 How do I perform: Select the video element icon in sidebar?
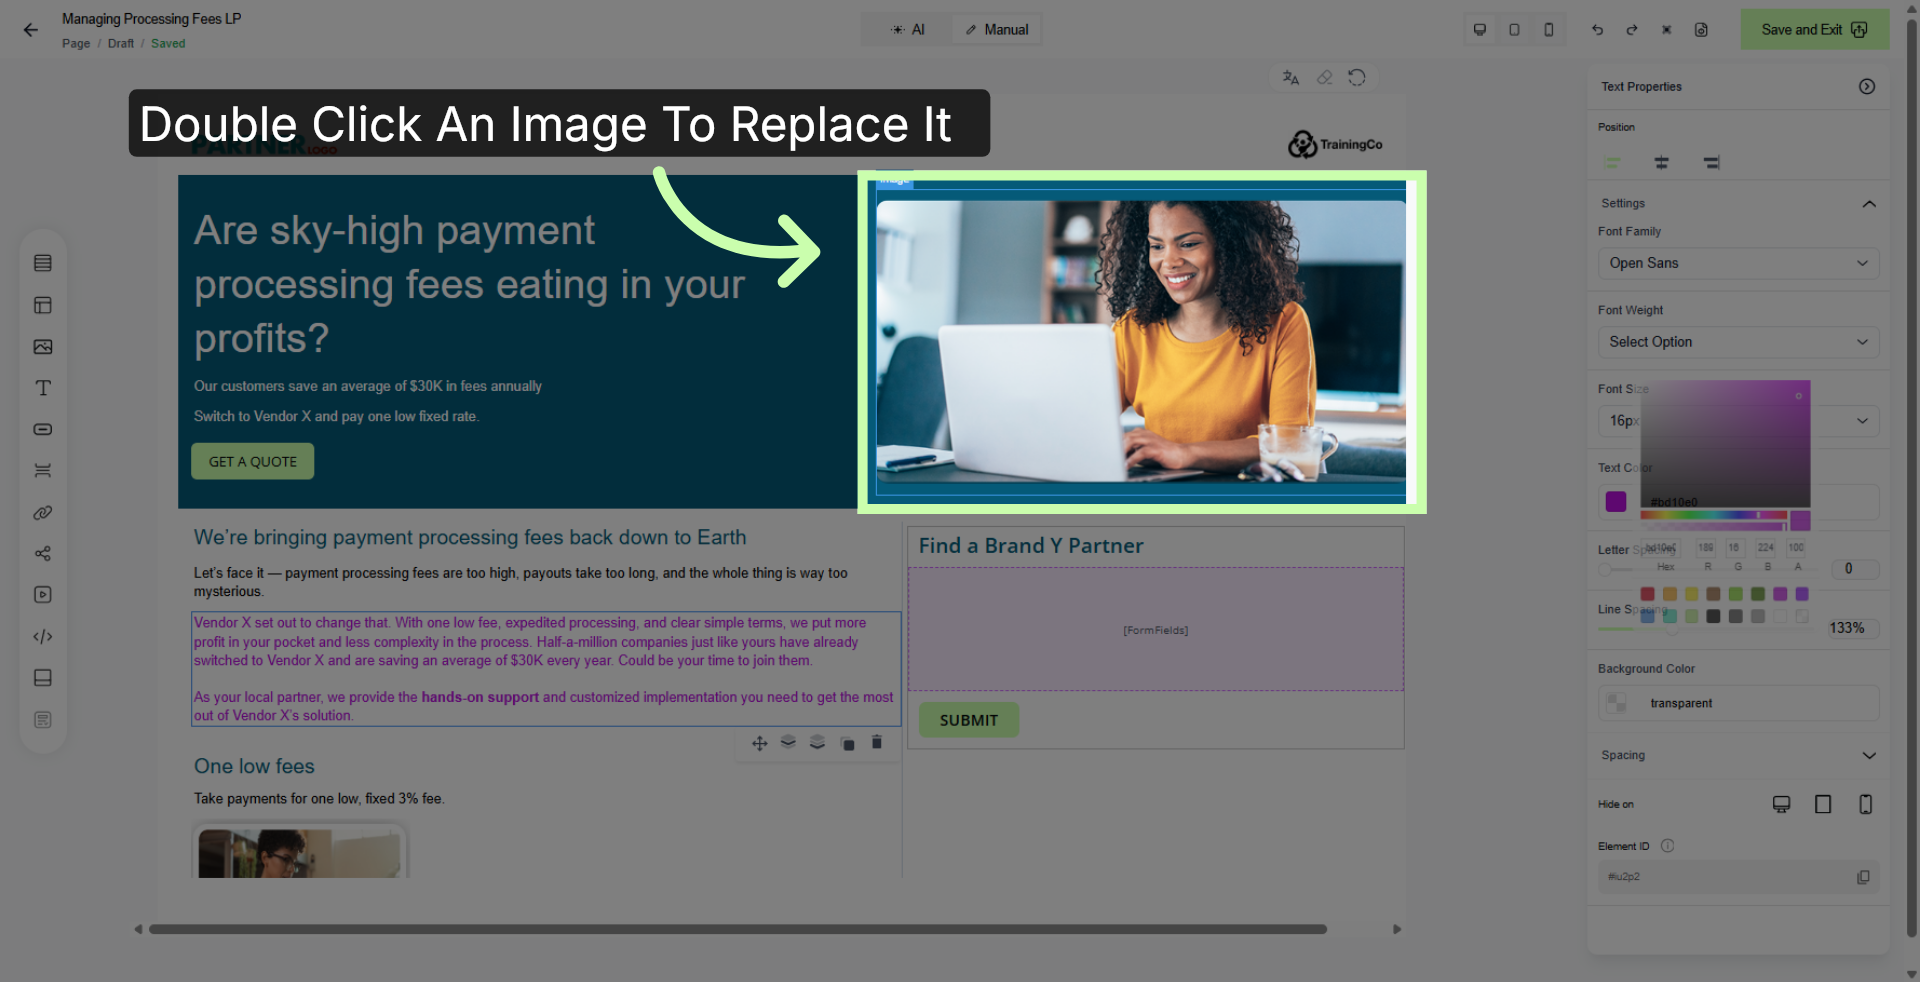point(43,595)
